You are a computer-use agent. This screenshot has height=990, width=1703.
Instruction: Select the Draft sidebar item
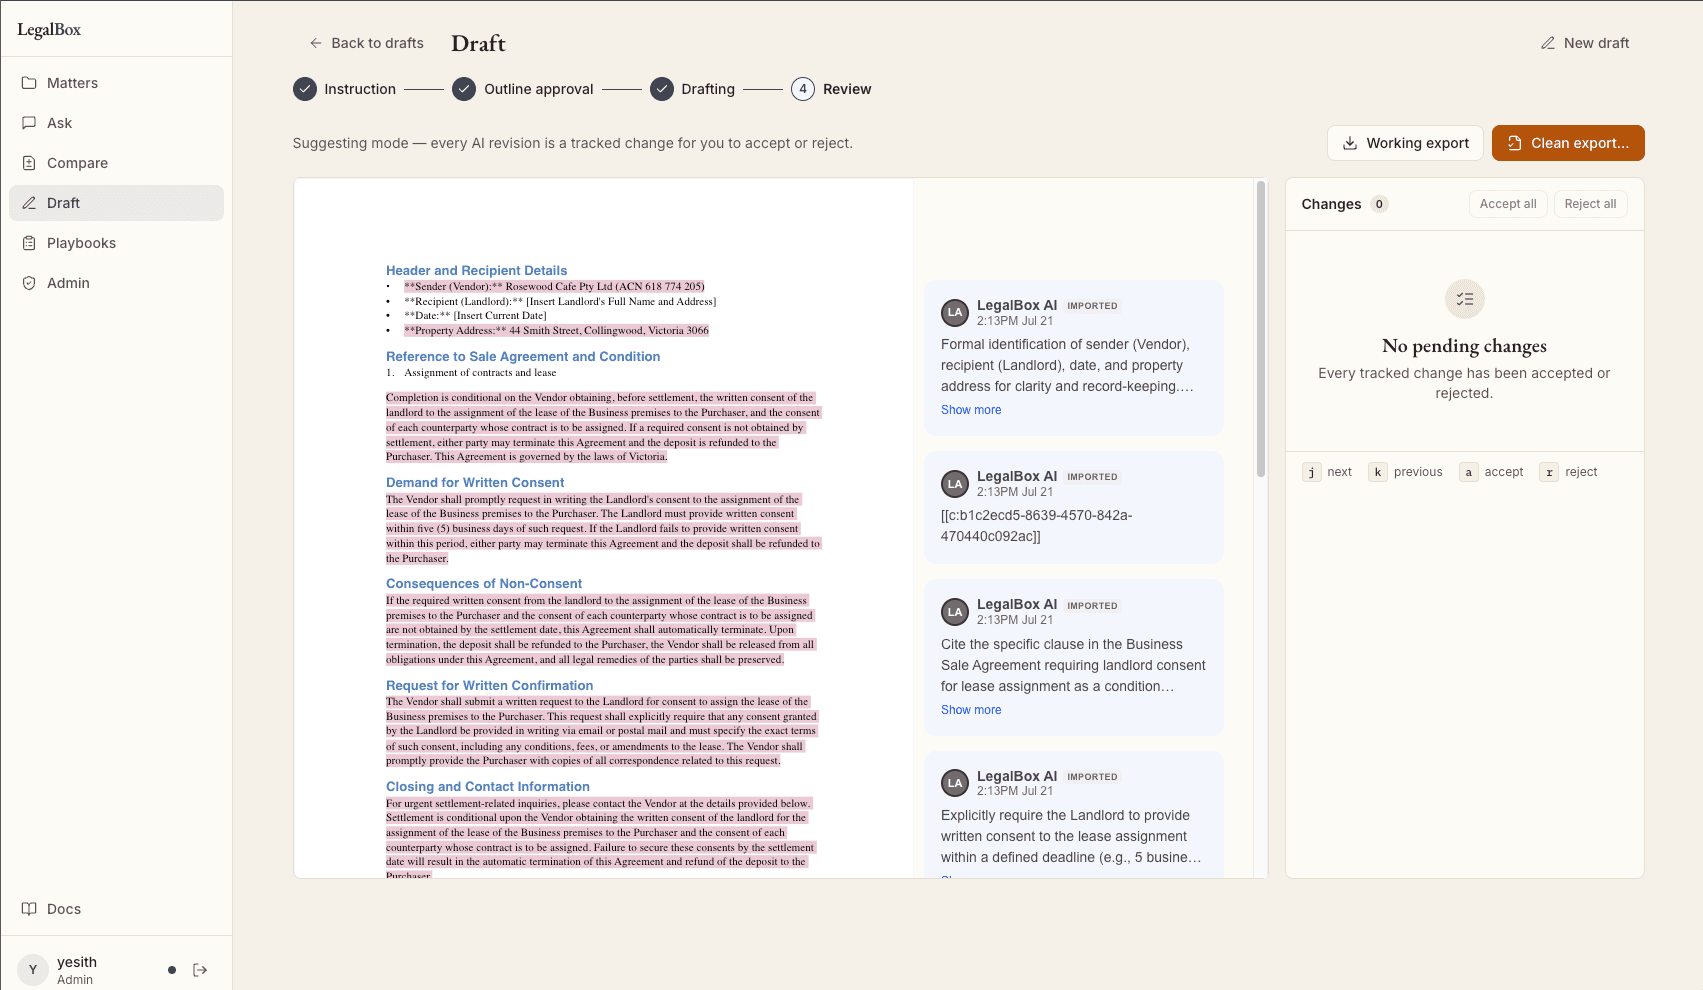116,203
